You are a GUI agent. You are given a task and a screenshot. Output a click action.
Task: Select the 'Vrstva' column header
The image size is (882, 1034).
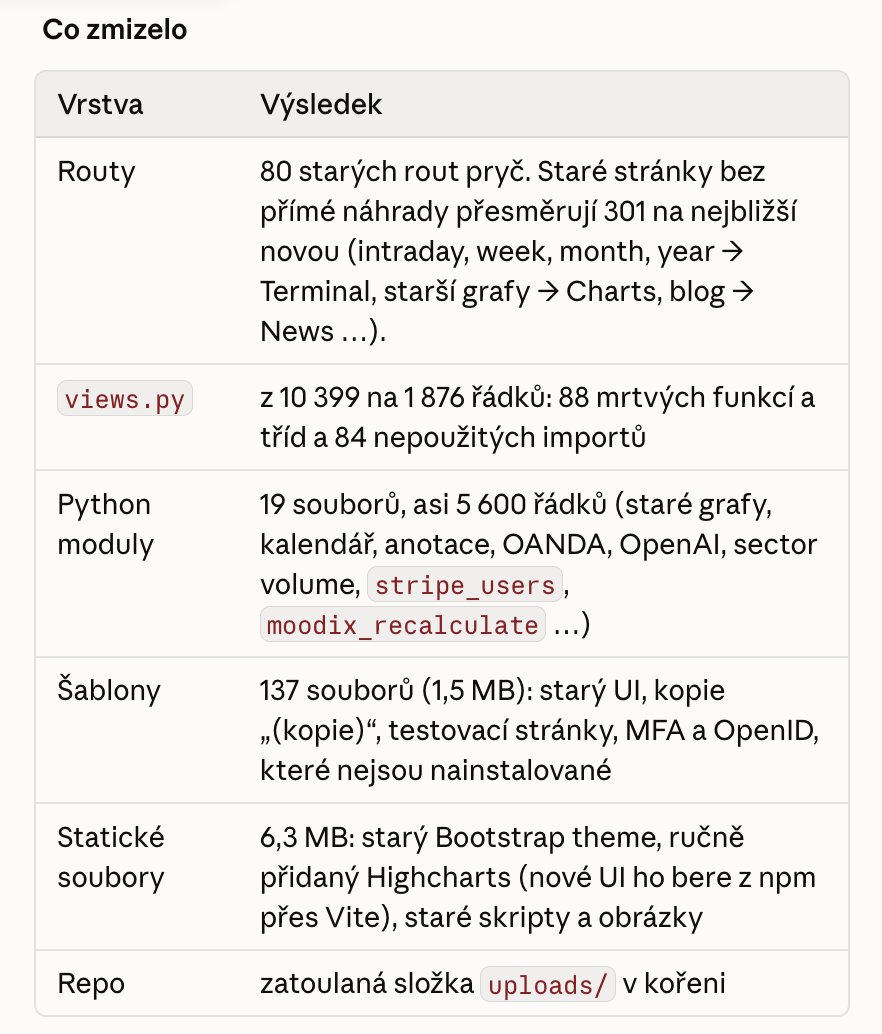pyautogui.click(x=100, y=104)
